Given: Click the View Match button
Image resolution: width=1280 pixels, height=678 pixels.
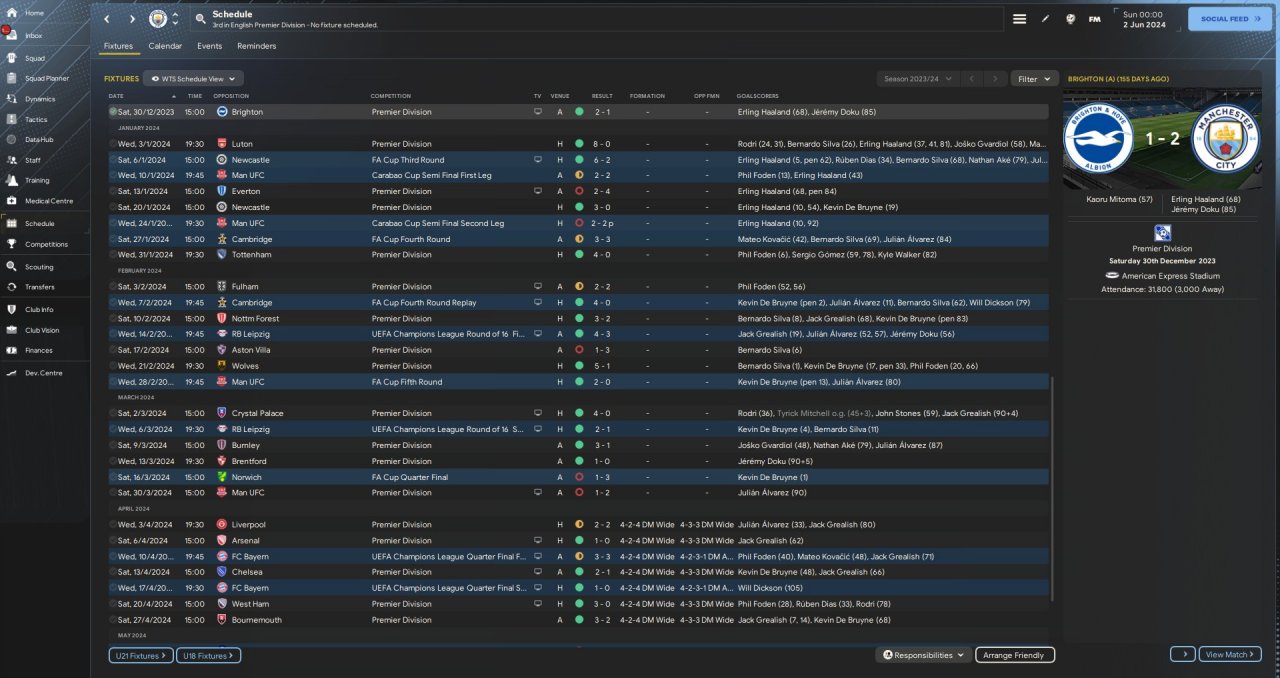Looking at the screenshot, I should tap(1229, 654).
